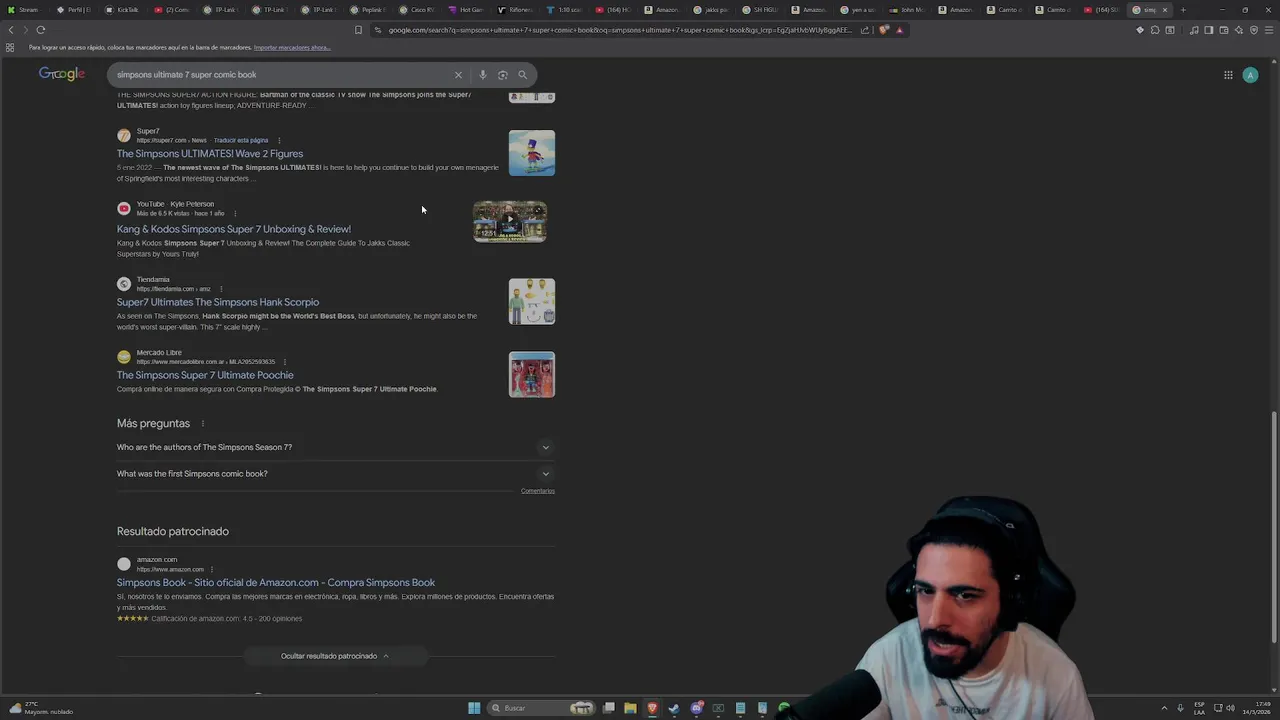Search by image with Google Lens icon
This screenshot has height=720, width=1280.
tap(503, 75)
